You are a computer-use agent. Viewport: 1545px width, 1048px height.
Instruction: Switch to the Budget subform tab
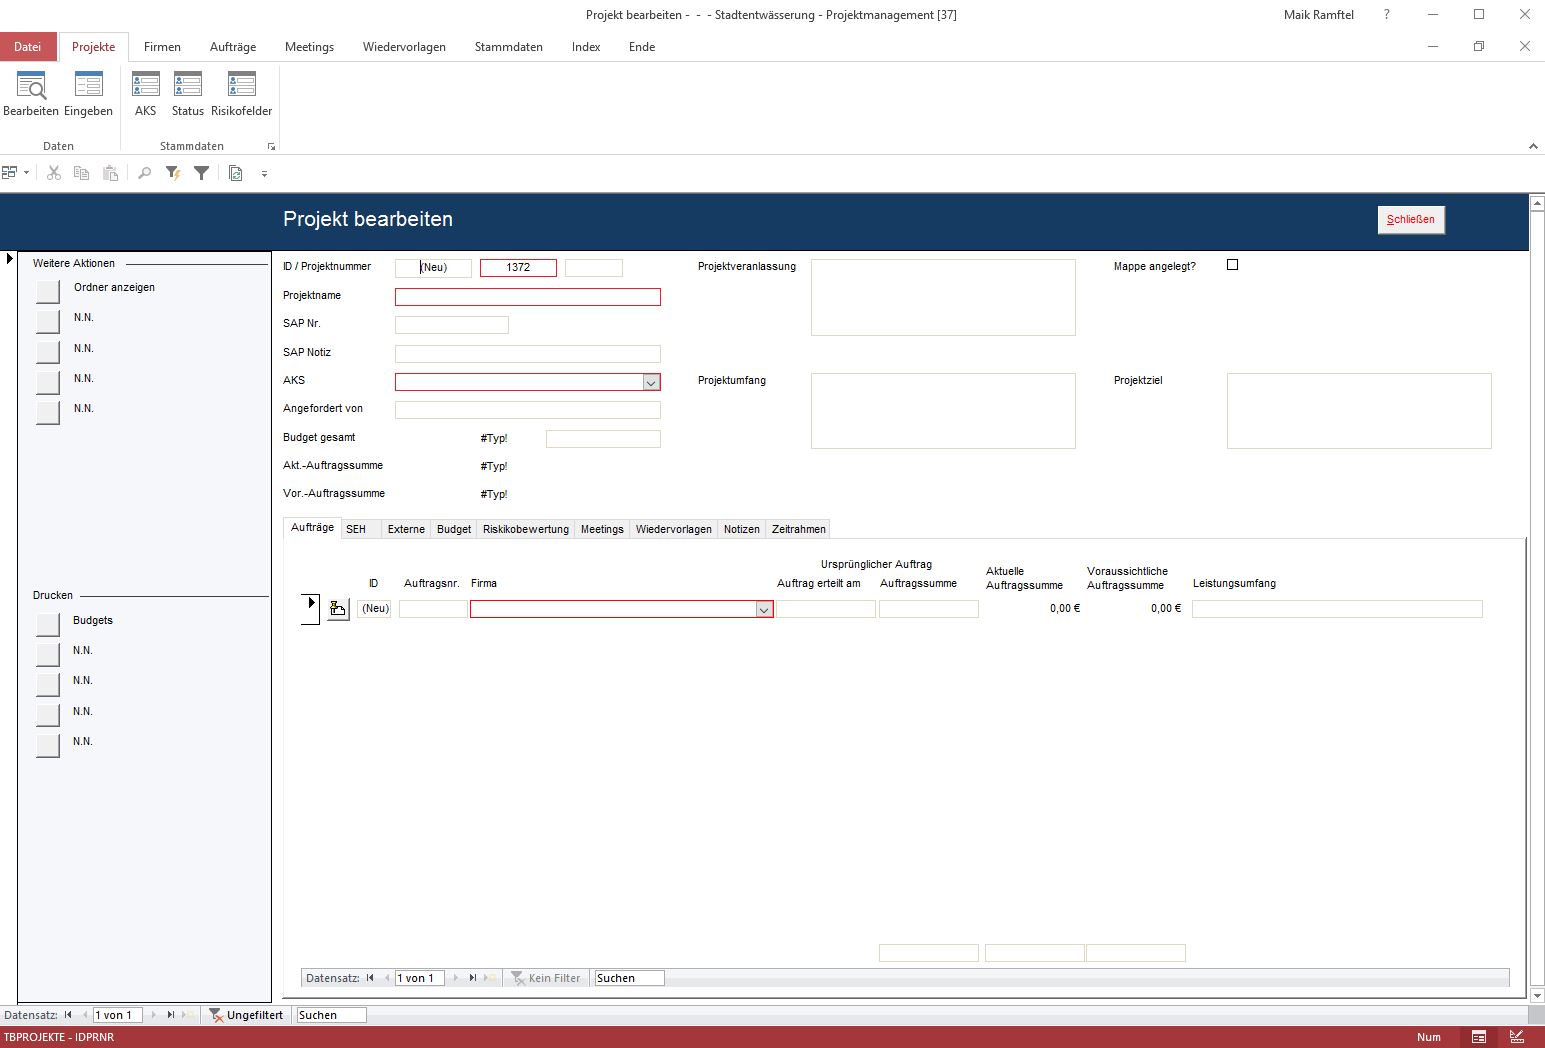coord(454,529)
